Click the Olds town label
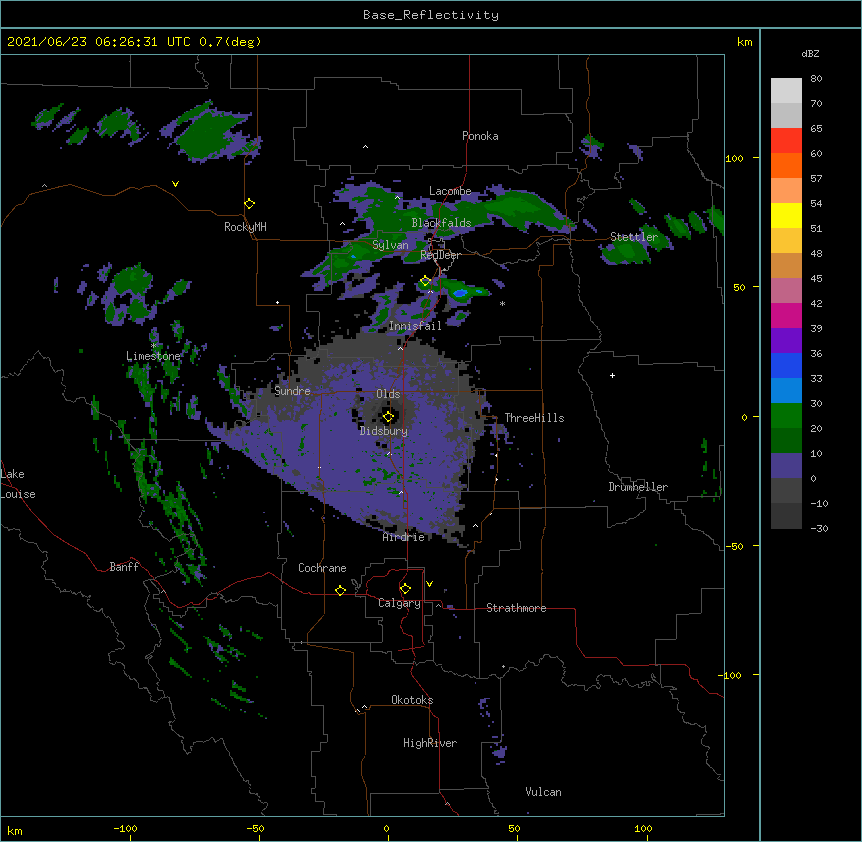The width and height of the screenshot is (862, 842). click(x=388, y=394)
